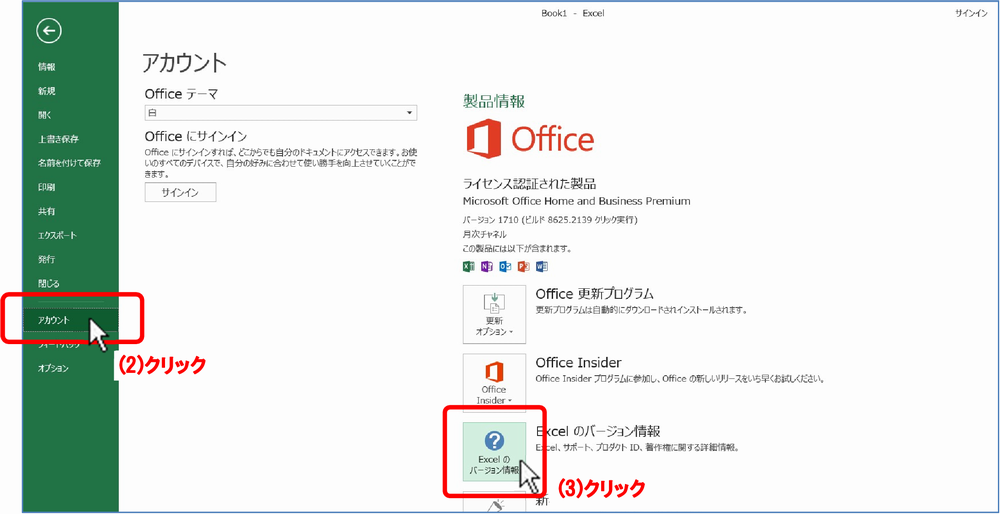Open オプション in the sidebar
This screenshot has width=1000, height=514.
point(53,369)
